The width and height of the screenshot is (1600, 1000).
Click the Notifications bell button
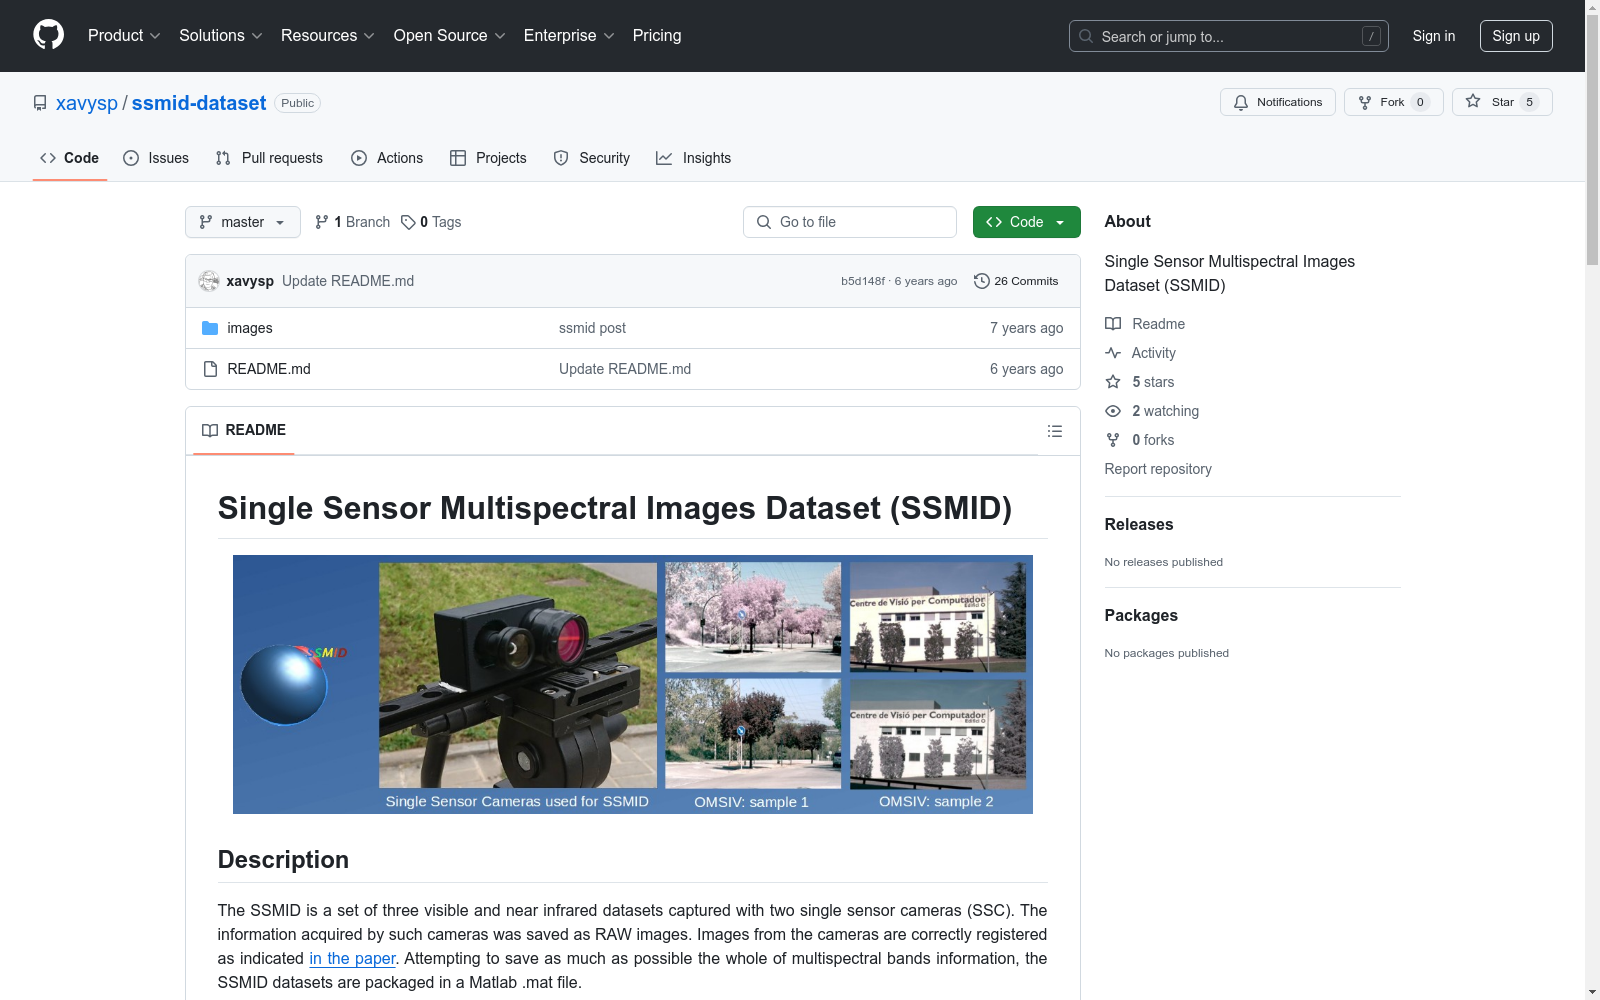[x=1277, y=102]
